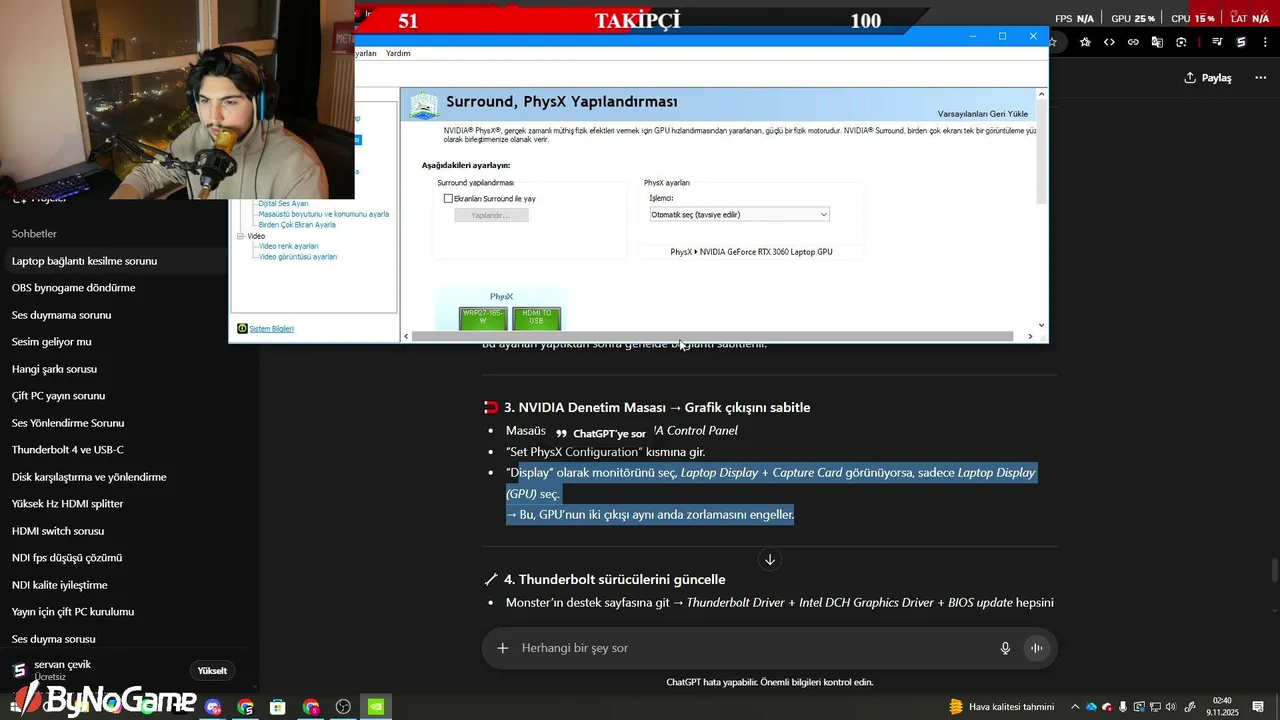Open chat NDI fps düşüşü çözümü
Viewport: 1280px width, 720px height.
pyautogui.click(x=67, y=558)
